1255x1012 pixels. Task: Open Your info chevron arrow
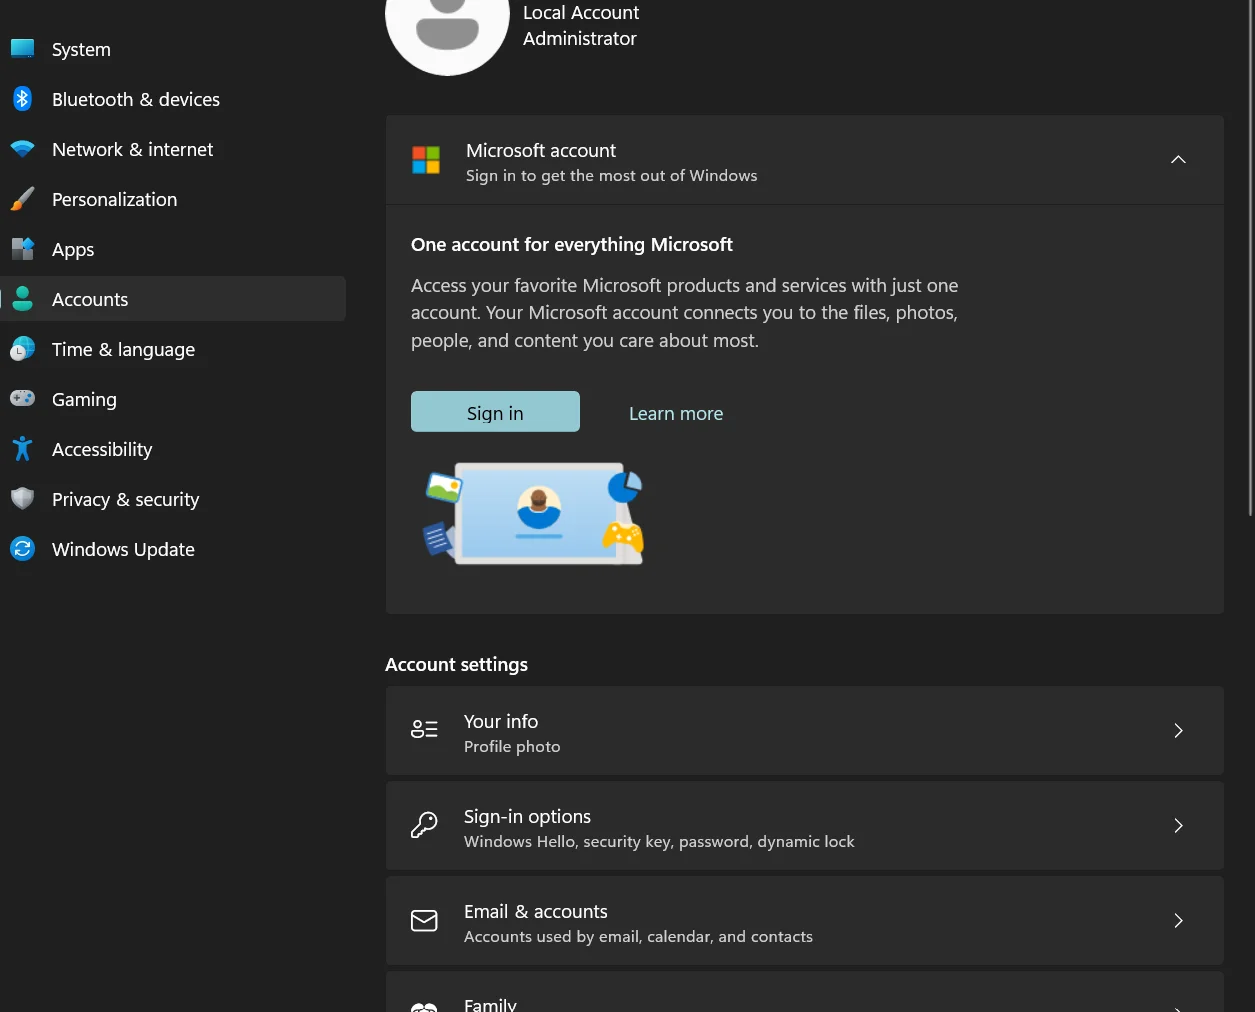pos(1178,731)
